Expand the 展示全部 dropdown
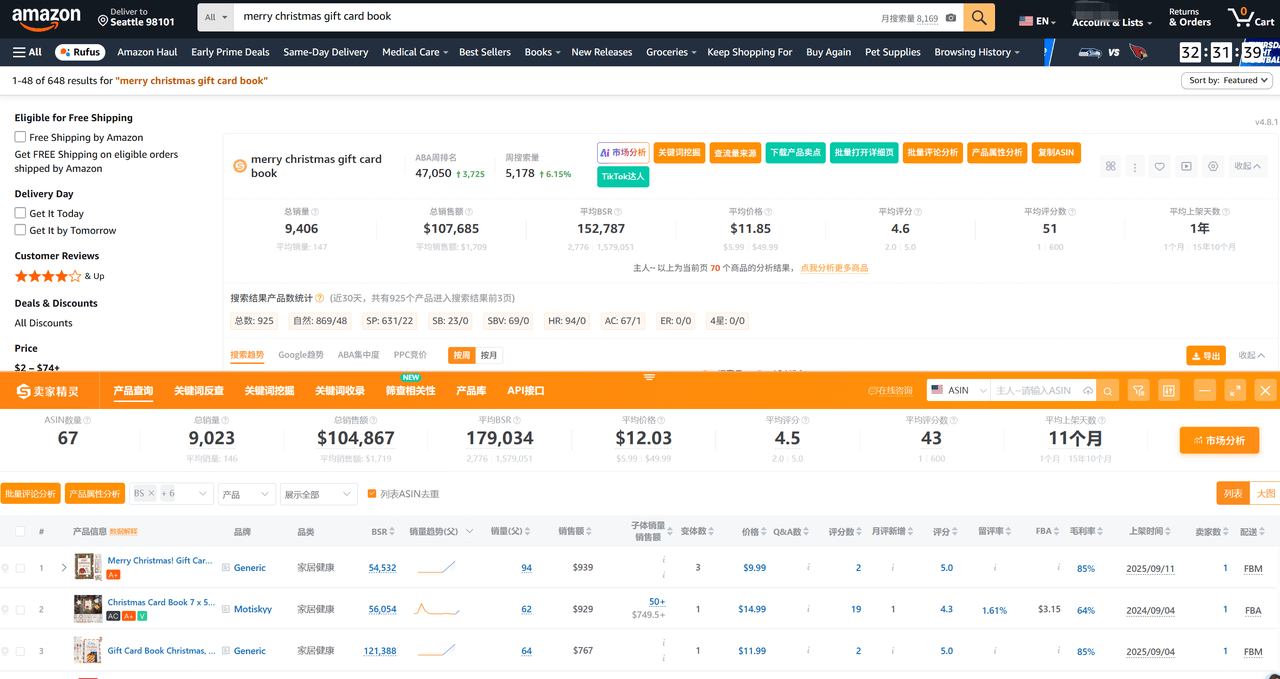1280x679 pixels. [x=318, y=494]
